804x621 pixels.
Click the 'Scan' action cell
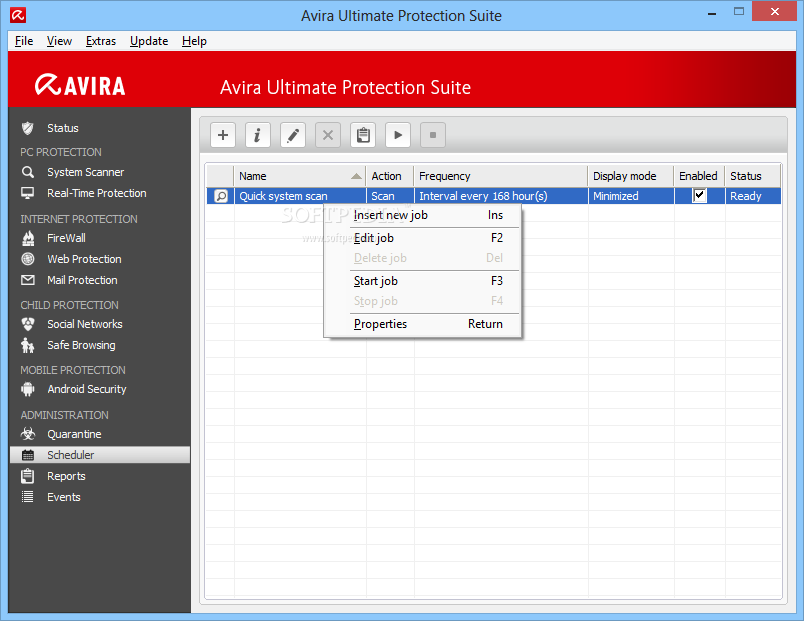(x=390, y=196)
